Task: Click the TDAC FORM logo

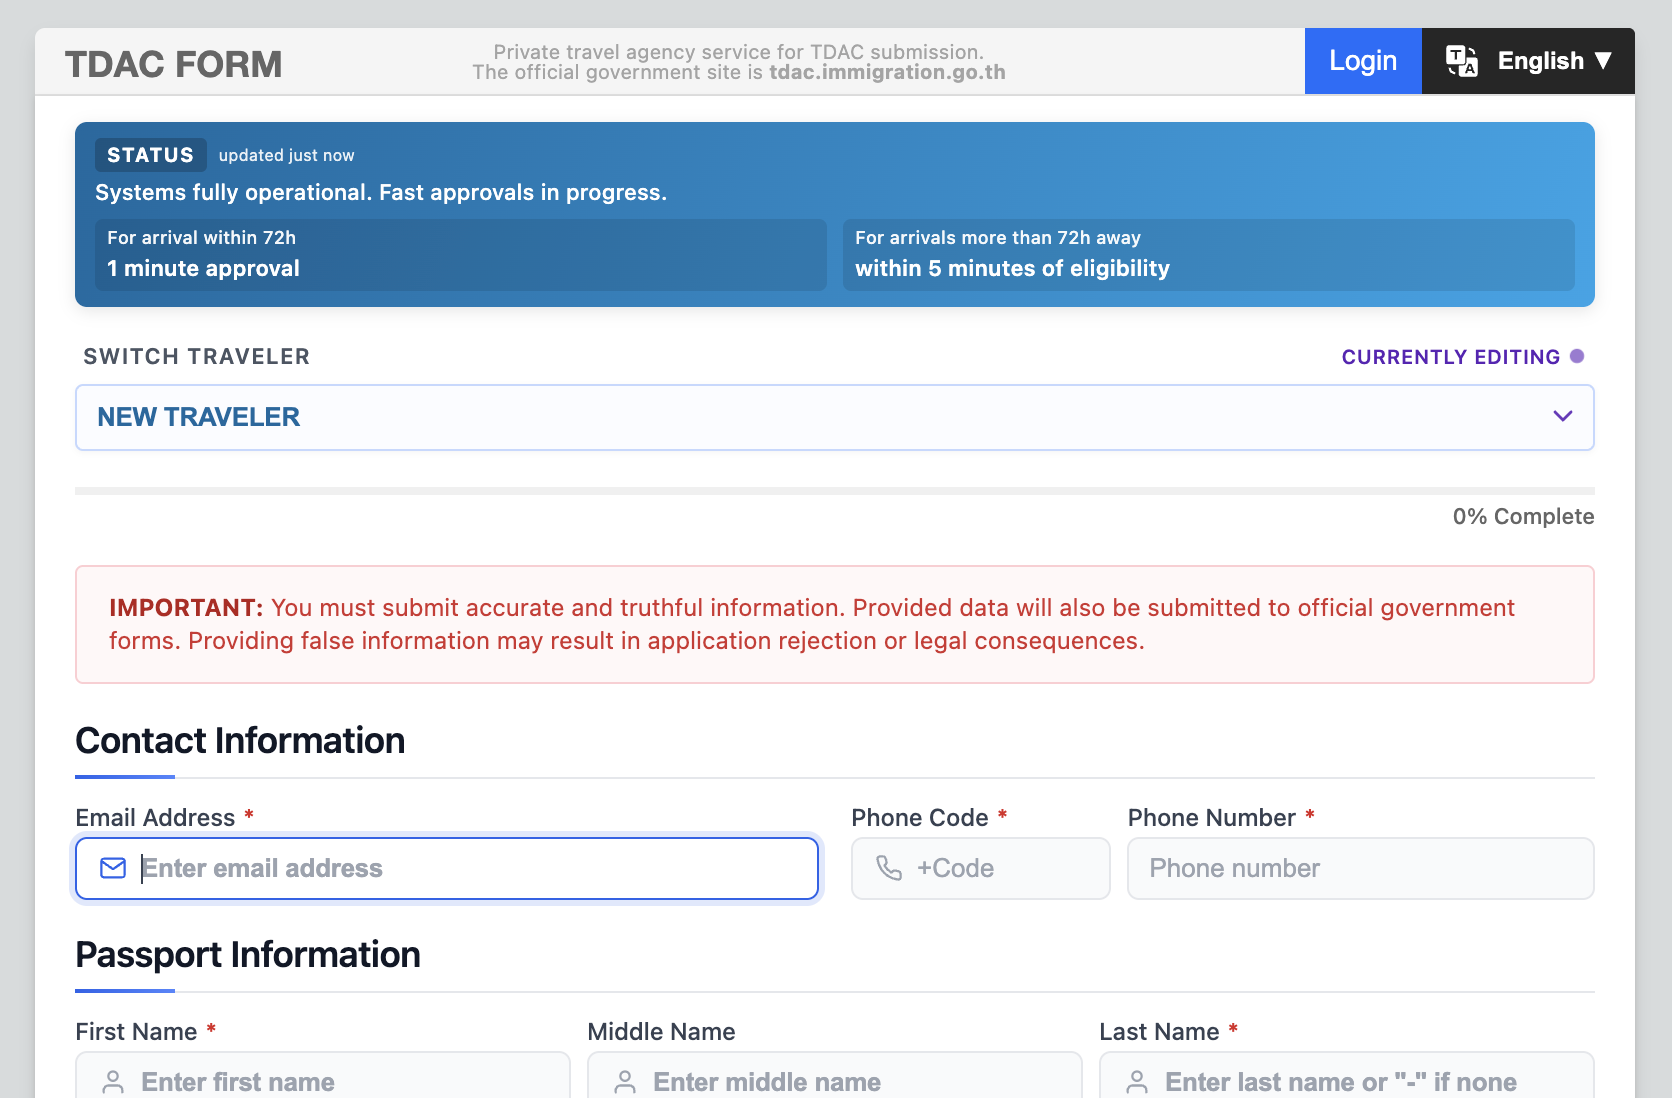Action: pos(172,63)
